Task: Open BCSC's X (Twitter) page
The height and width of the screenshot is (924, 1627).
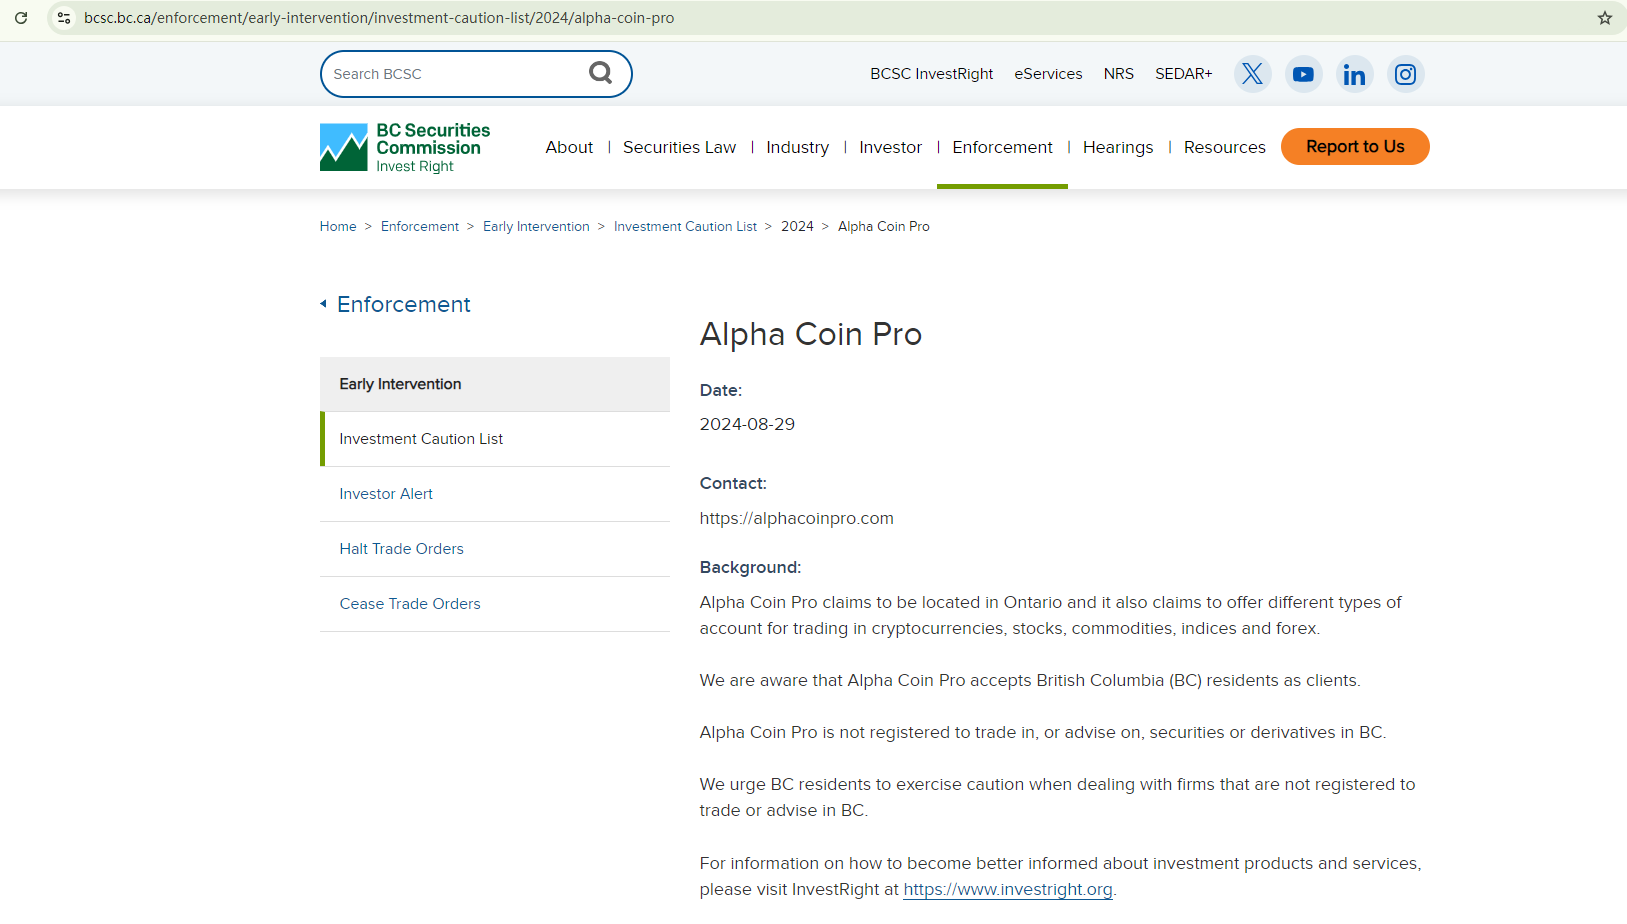Action: tap(1252, 74)
